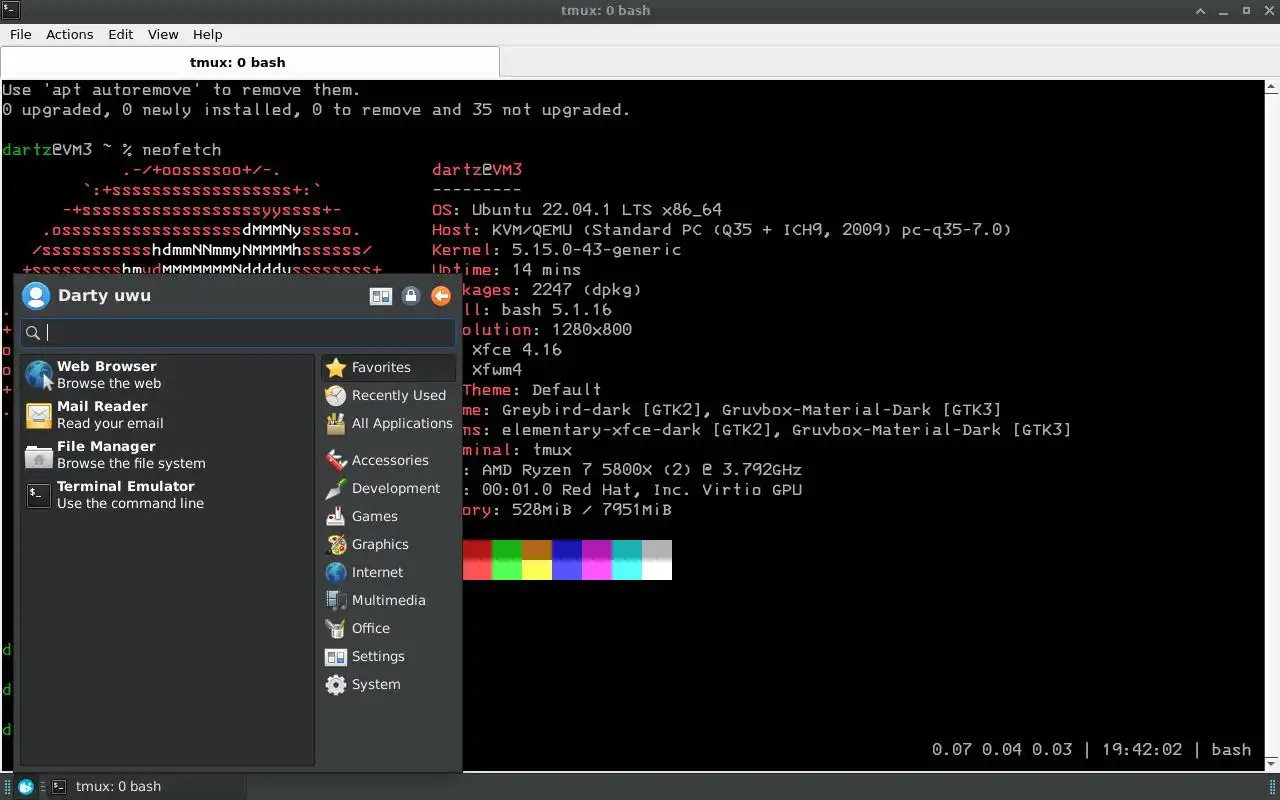Open the Settings category icon

[336, 656]
